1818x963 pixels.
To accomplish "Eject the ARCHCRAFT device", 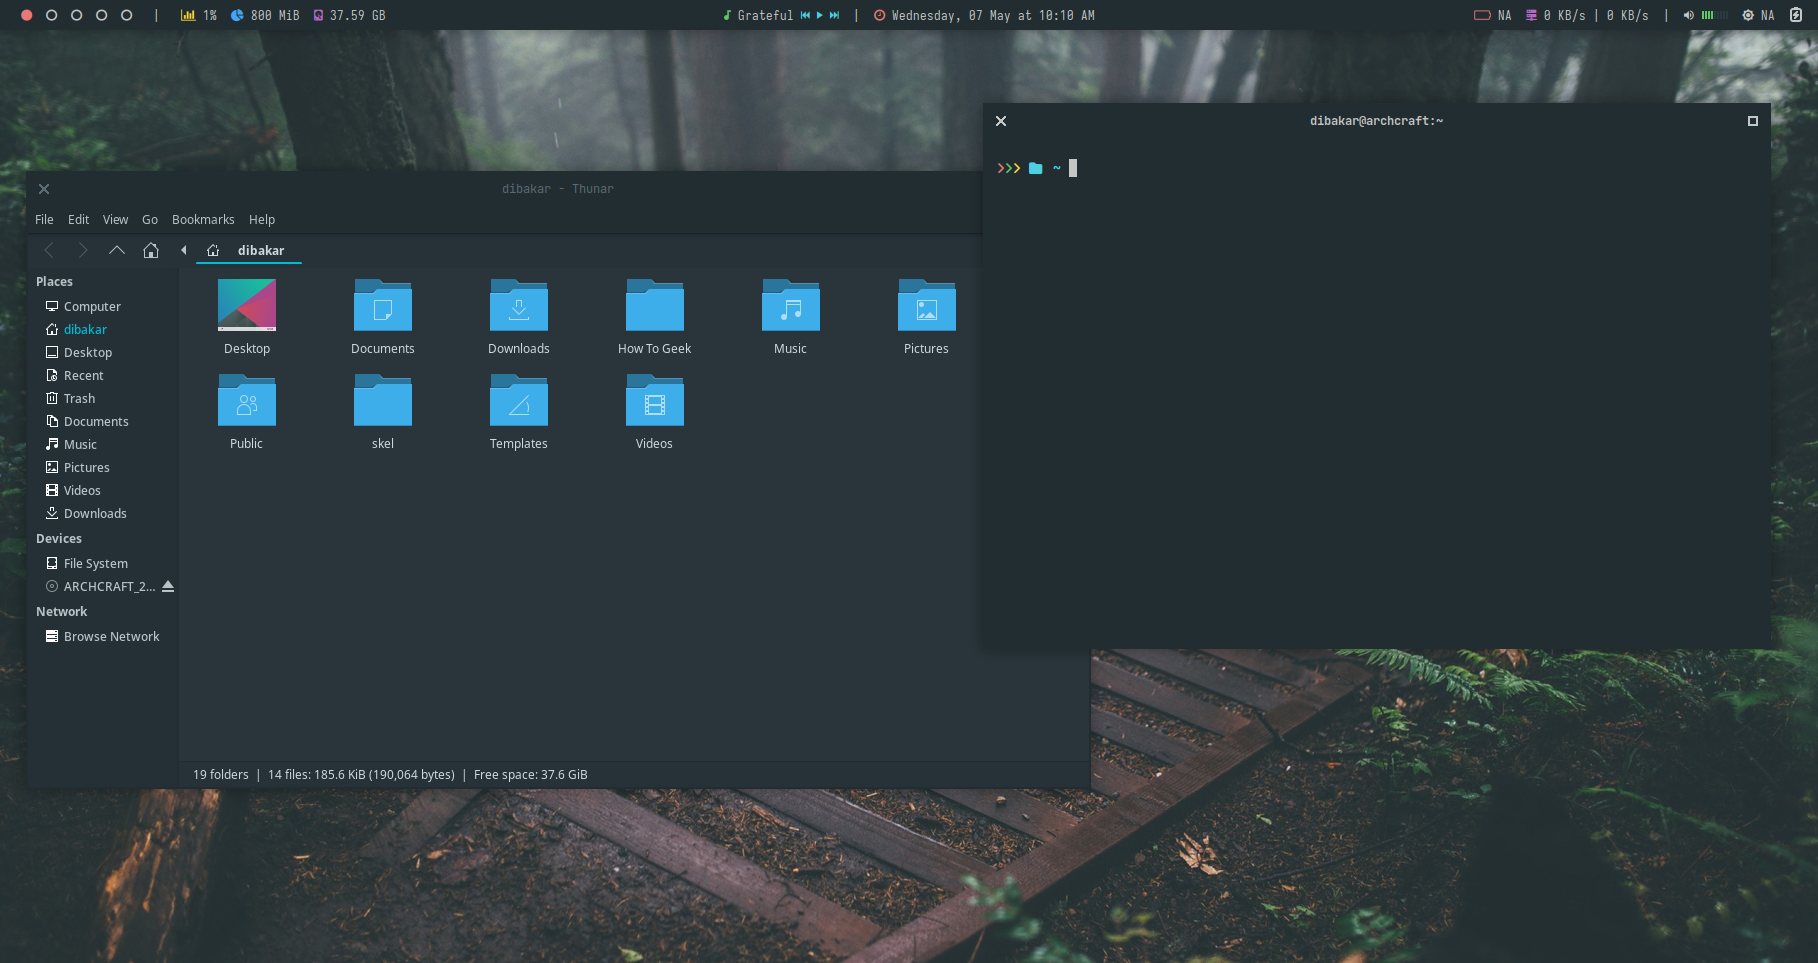I will tap(168, 586).
